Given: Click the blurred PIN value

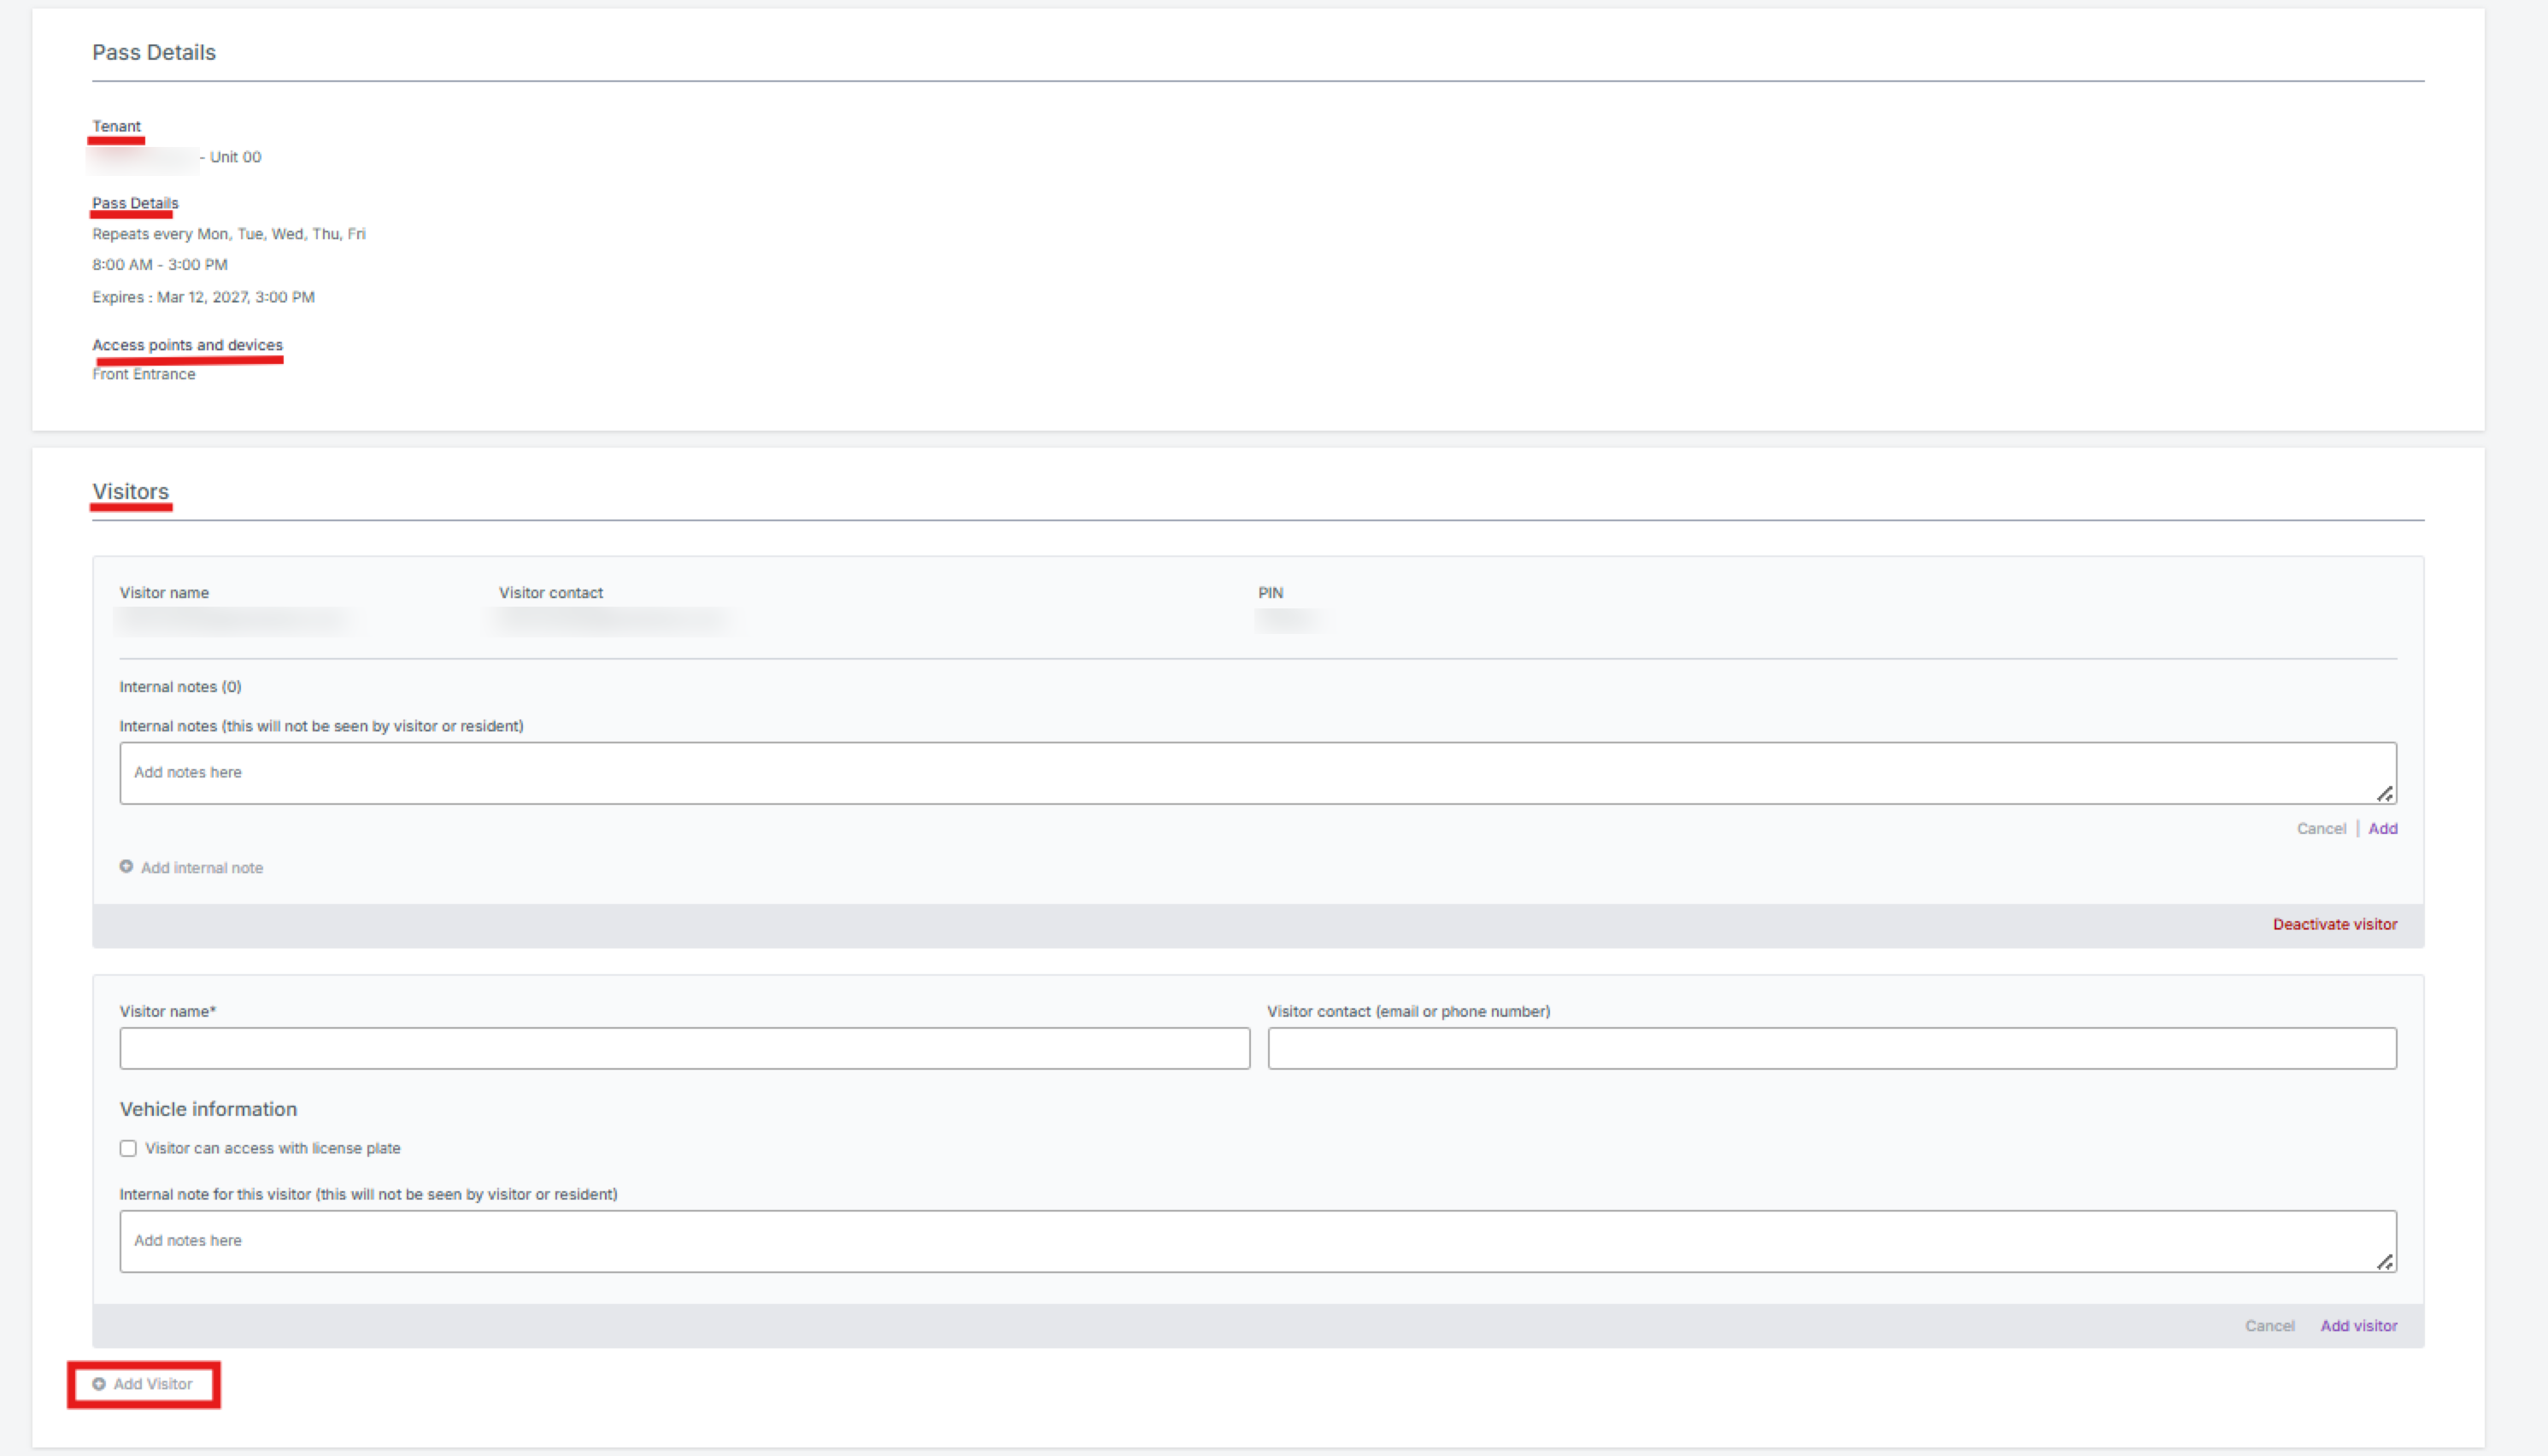Looking at the screenshot, I should pos(1286,621).
